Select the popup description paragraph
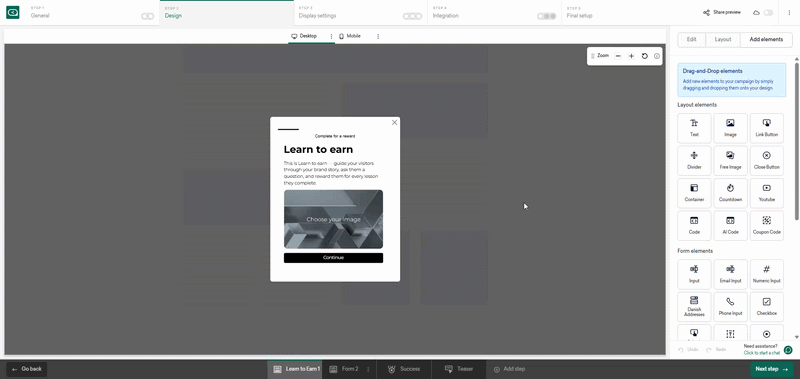800x379 pixels. coord(332,173)
